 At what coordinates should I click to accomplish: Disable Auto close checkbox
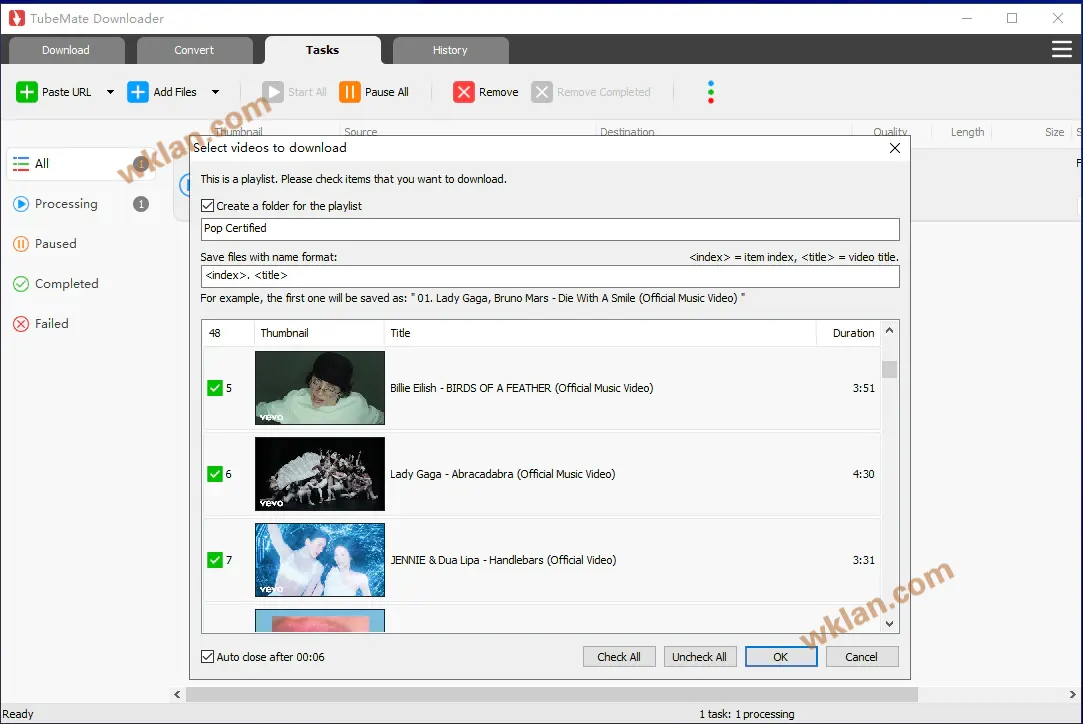click(x=208, y=657)
